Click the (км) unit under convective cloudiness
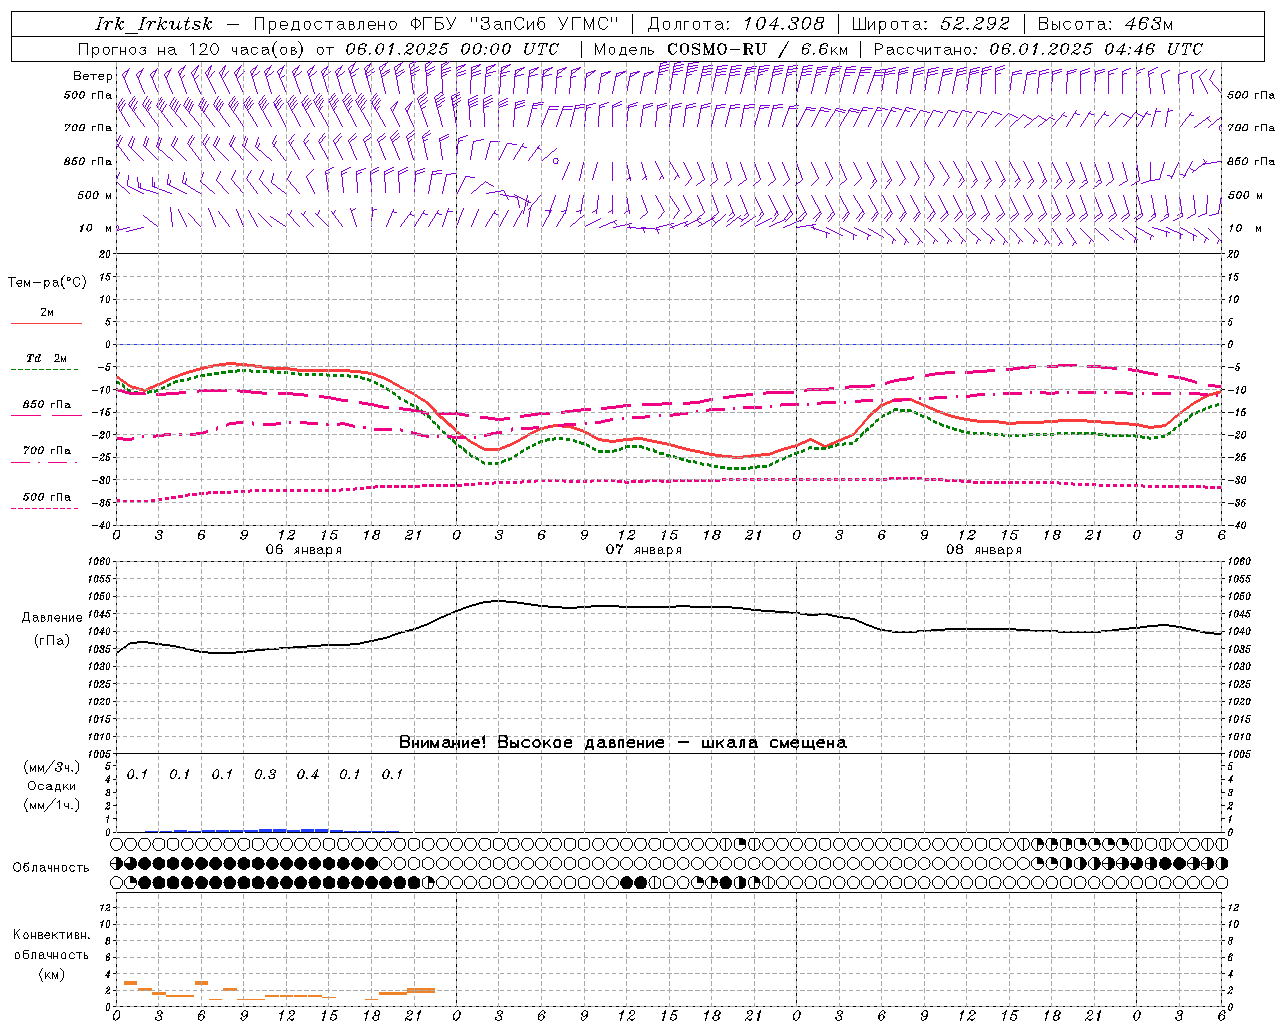This screenshot has height=1024, width=1280. click(52, 974)
